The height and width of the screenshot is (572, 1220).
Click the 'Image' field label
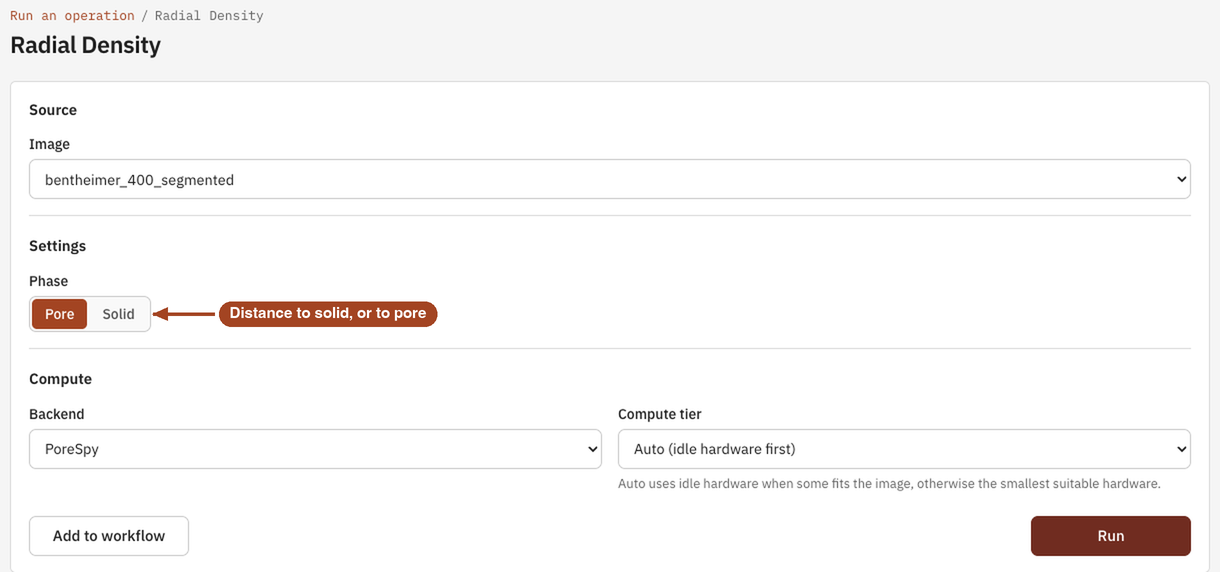pos(49,144)
